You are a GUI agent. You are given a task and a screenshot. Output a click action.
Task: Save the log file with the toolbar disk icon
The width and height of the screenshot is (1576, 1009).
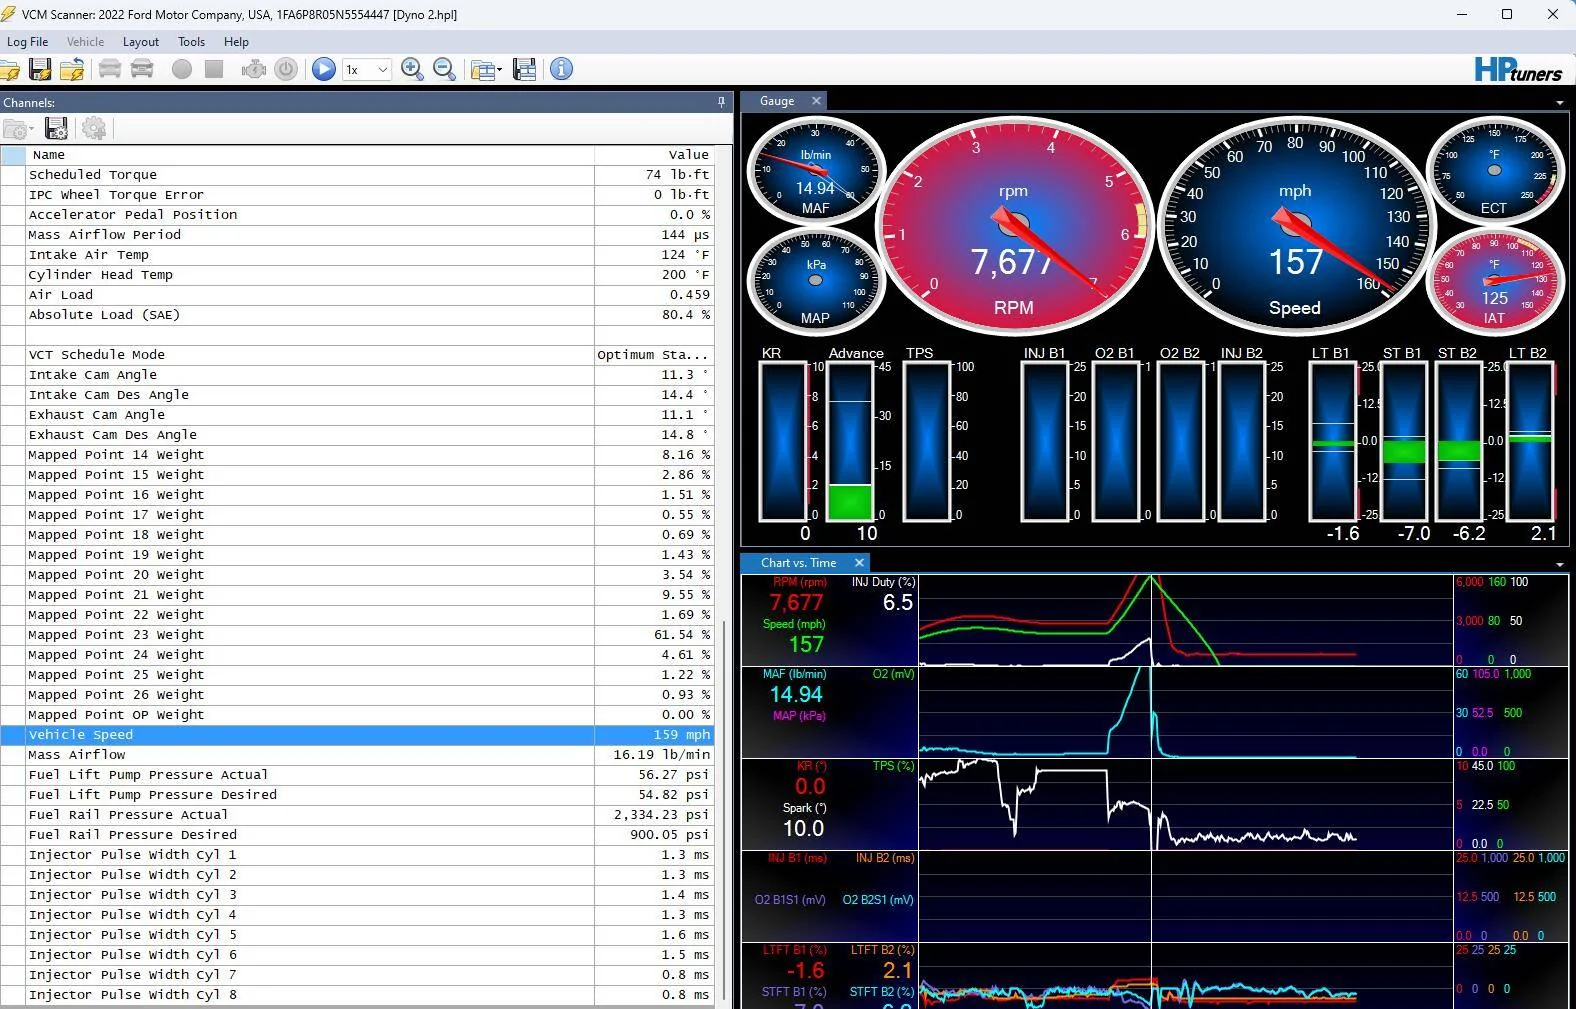[40, 69]
